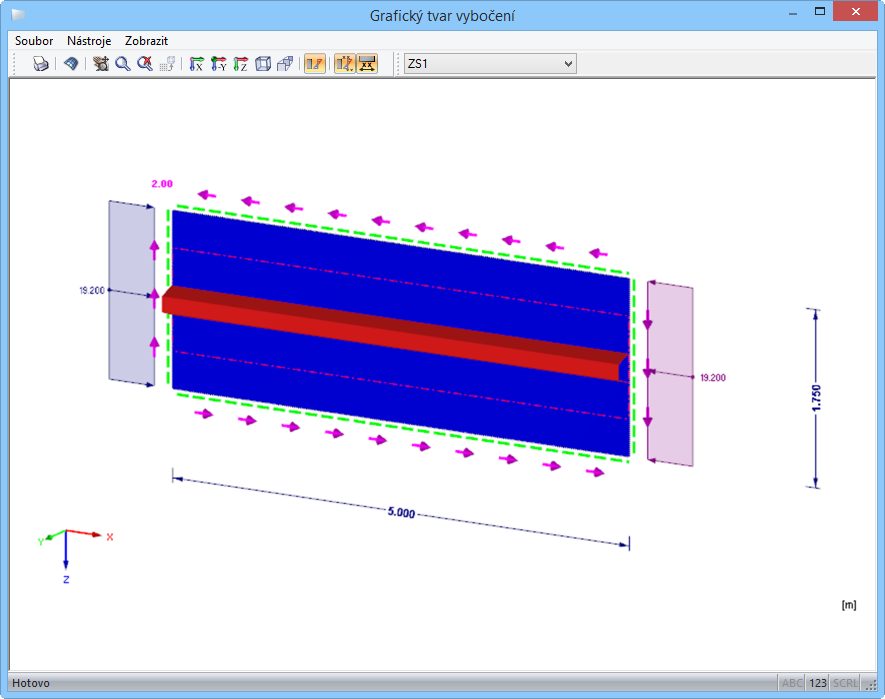Click the perspective box view icon
Screen dimensions: 885x699
coord(286,63)
